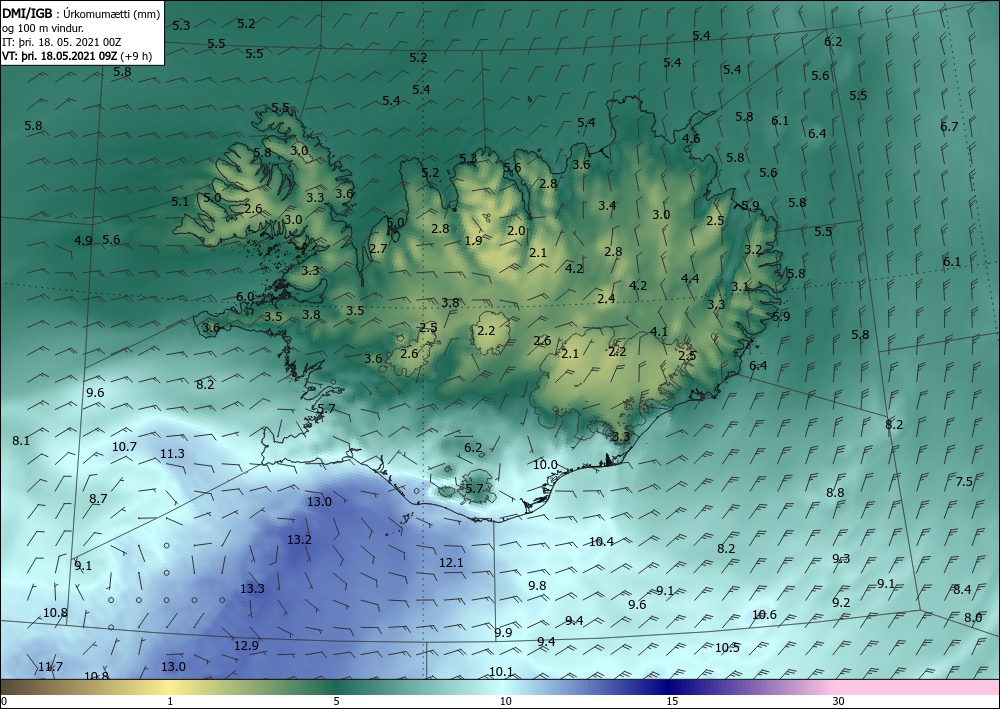Click the 4.1 value over the glacier
1000x709 pixels.
tap(659, 332)
